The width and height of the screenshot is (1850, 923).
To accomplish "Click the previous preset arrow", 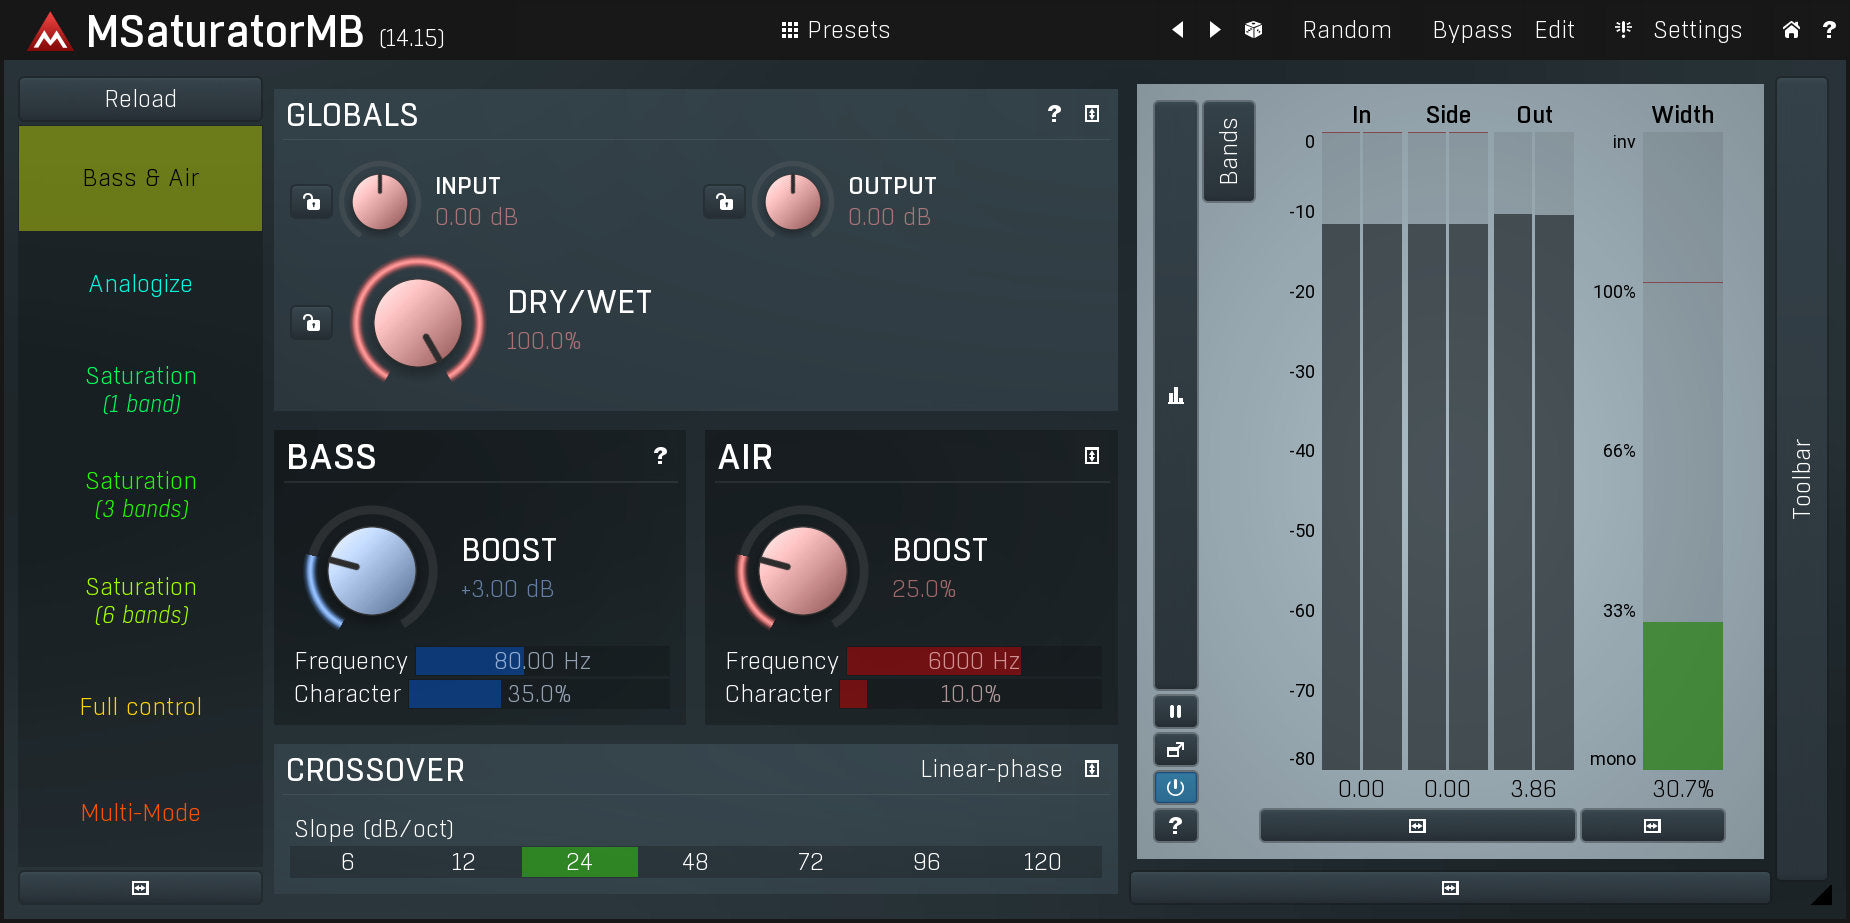I will (x=1178, y=30).
